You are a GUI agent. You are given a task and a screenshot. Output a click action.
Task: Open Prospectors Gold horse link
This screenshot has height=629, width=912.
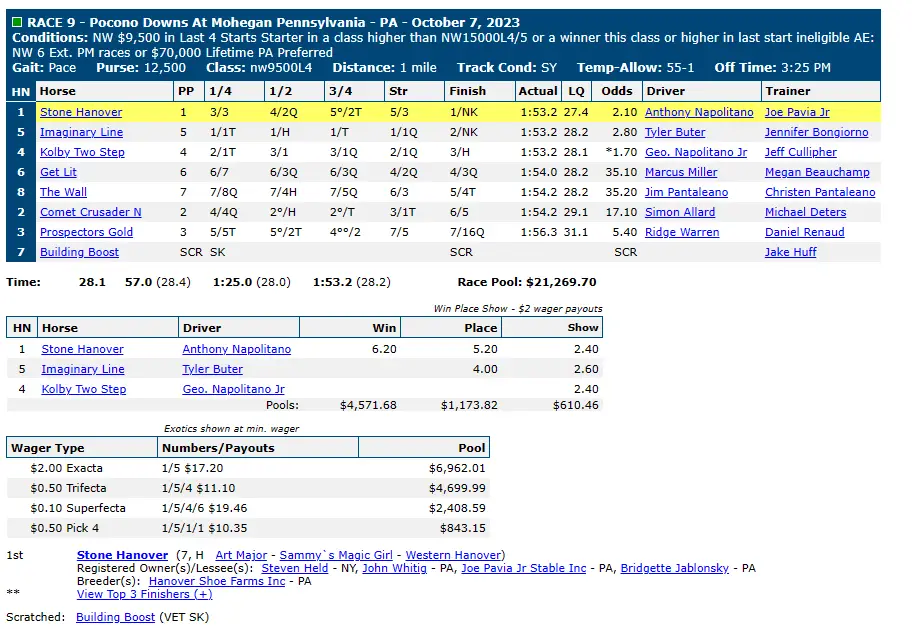coord(86,232)
